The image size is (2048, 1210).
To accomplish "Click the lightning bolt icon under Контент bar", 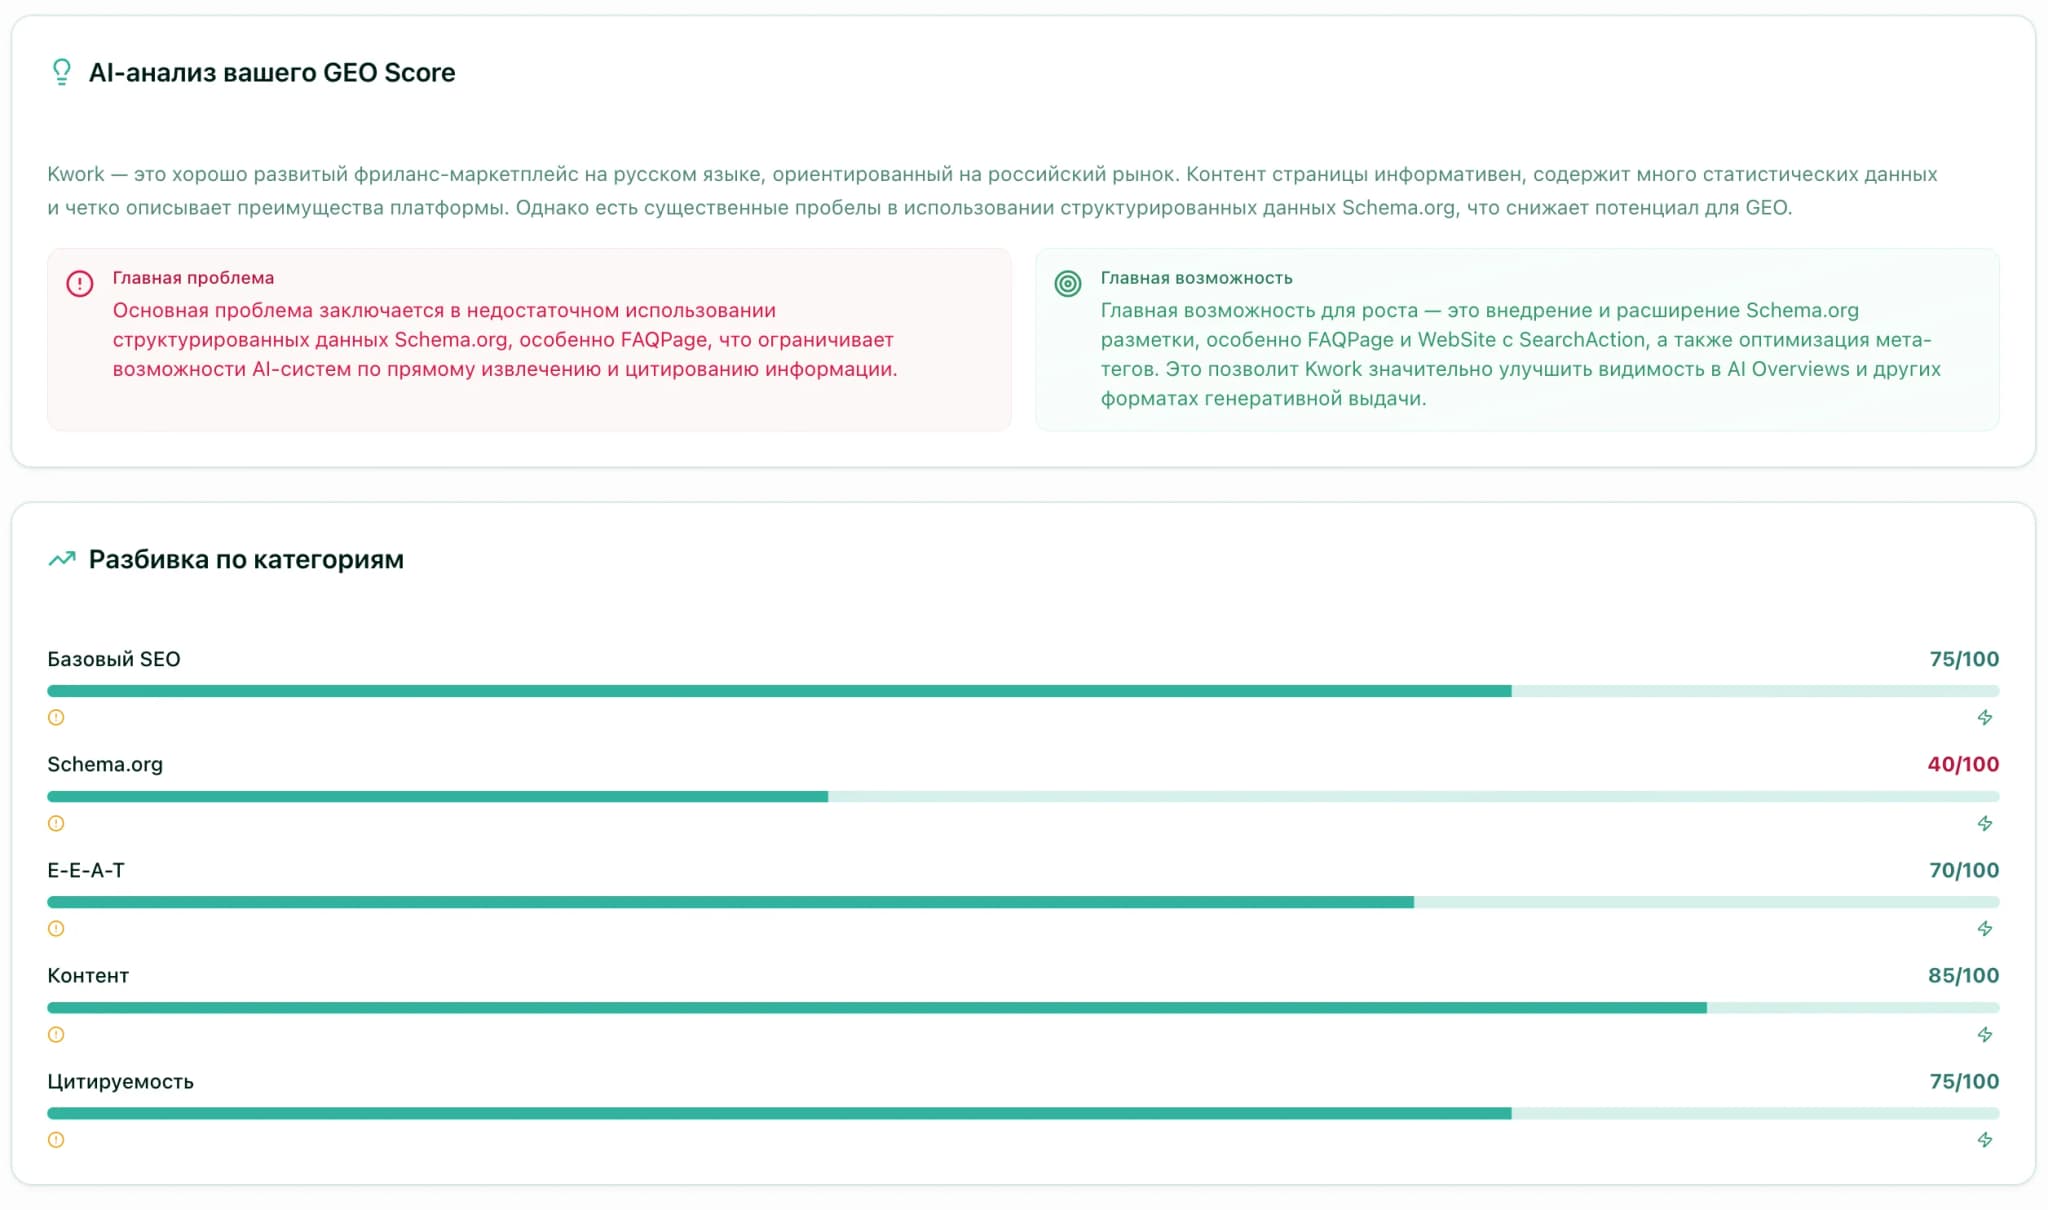I will click(x=1985, y=1035).
